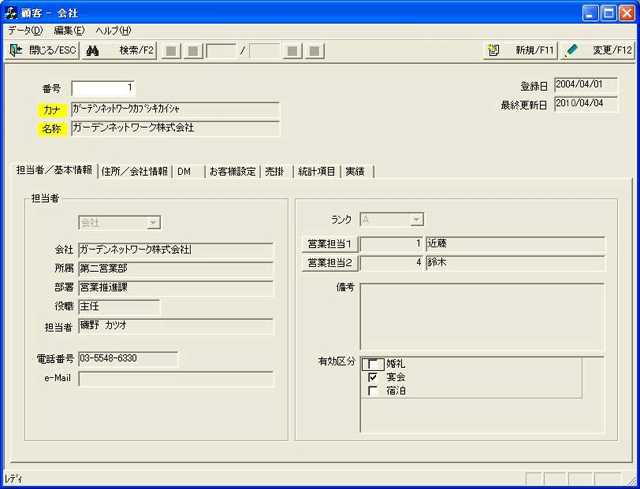Open the ランク dropdown
The width and height of the screenshot is (640, 489).
(417, 219)
